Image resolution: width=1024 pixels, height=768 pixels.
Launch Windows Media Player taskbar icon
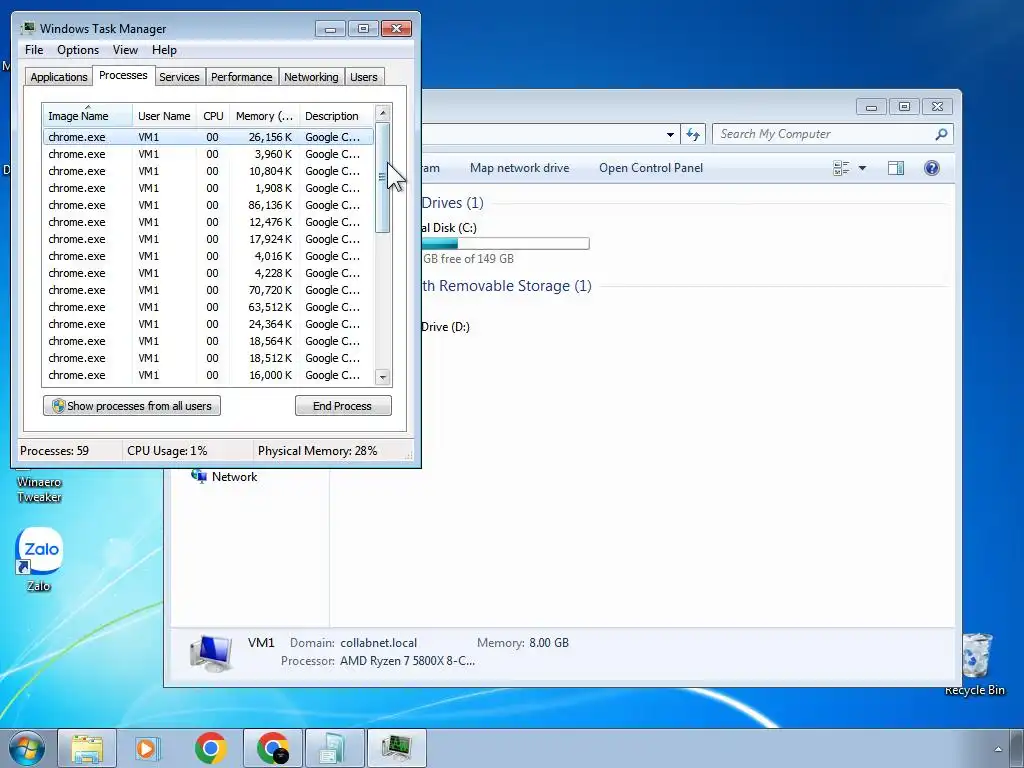(148, 748)
